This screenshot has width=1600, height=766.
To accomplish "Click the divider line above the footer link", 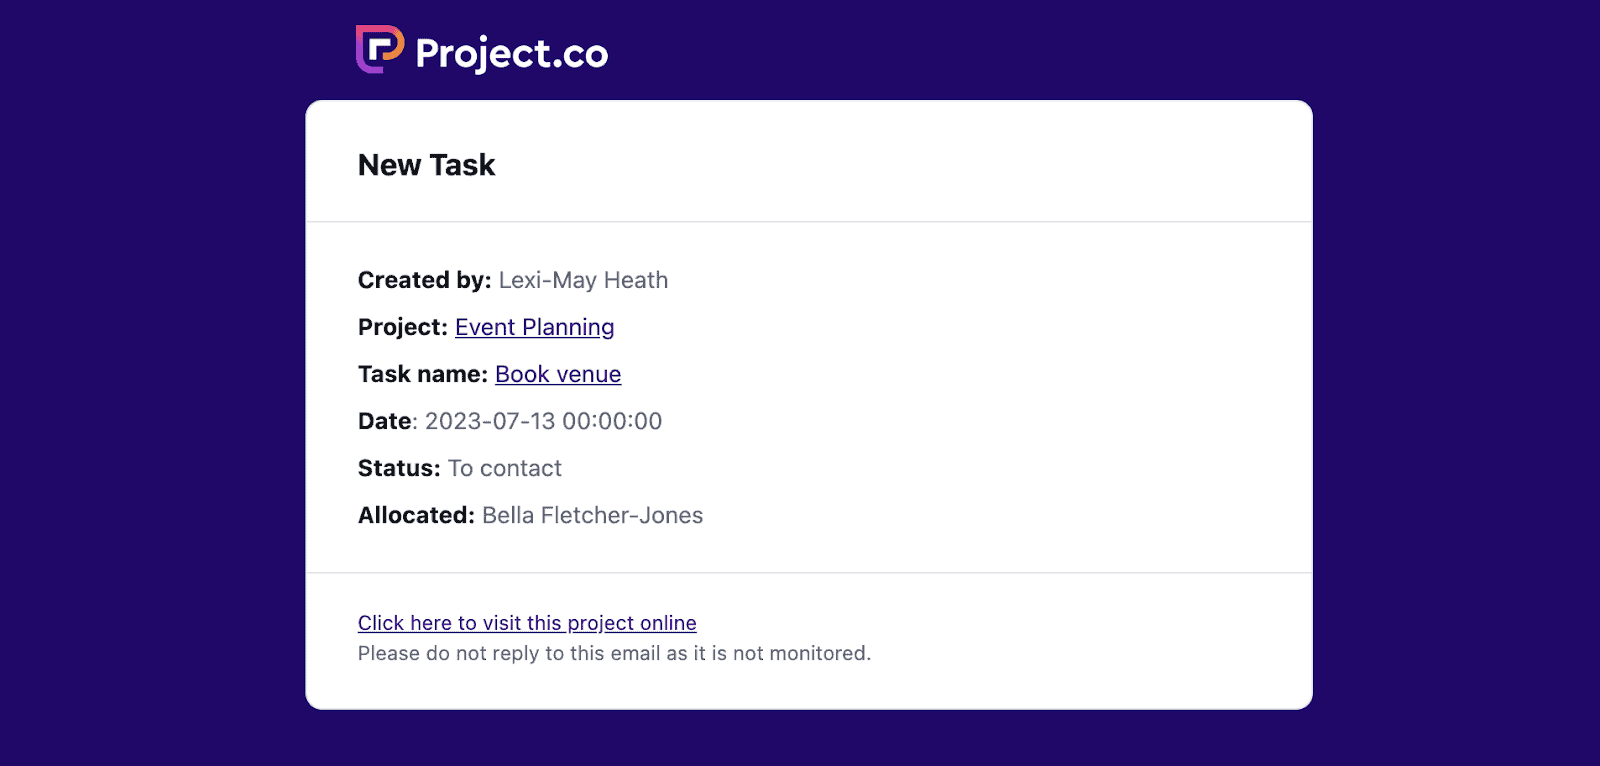I will click(808, 573).
